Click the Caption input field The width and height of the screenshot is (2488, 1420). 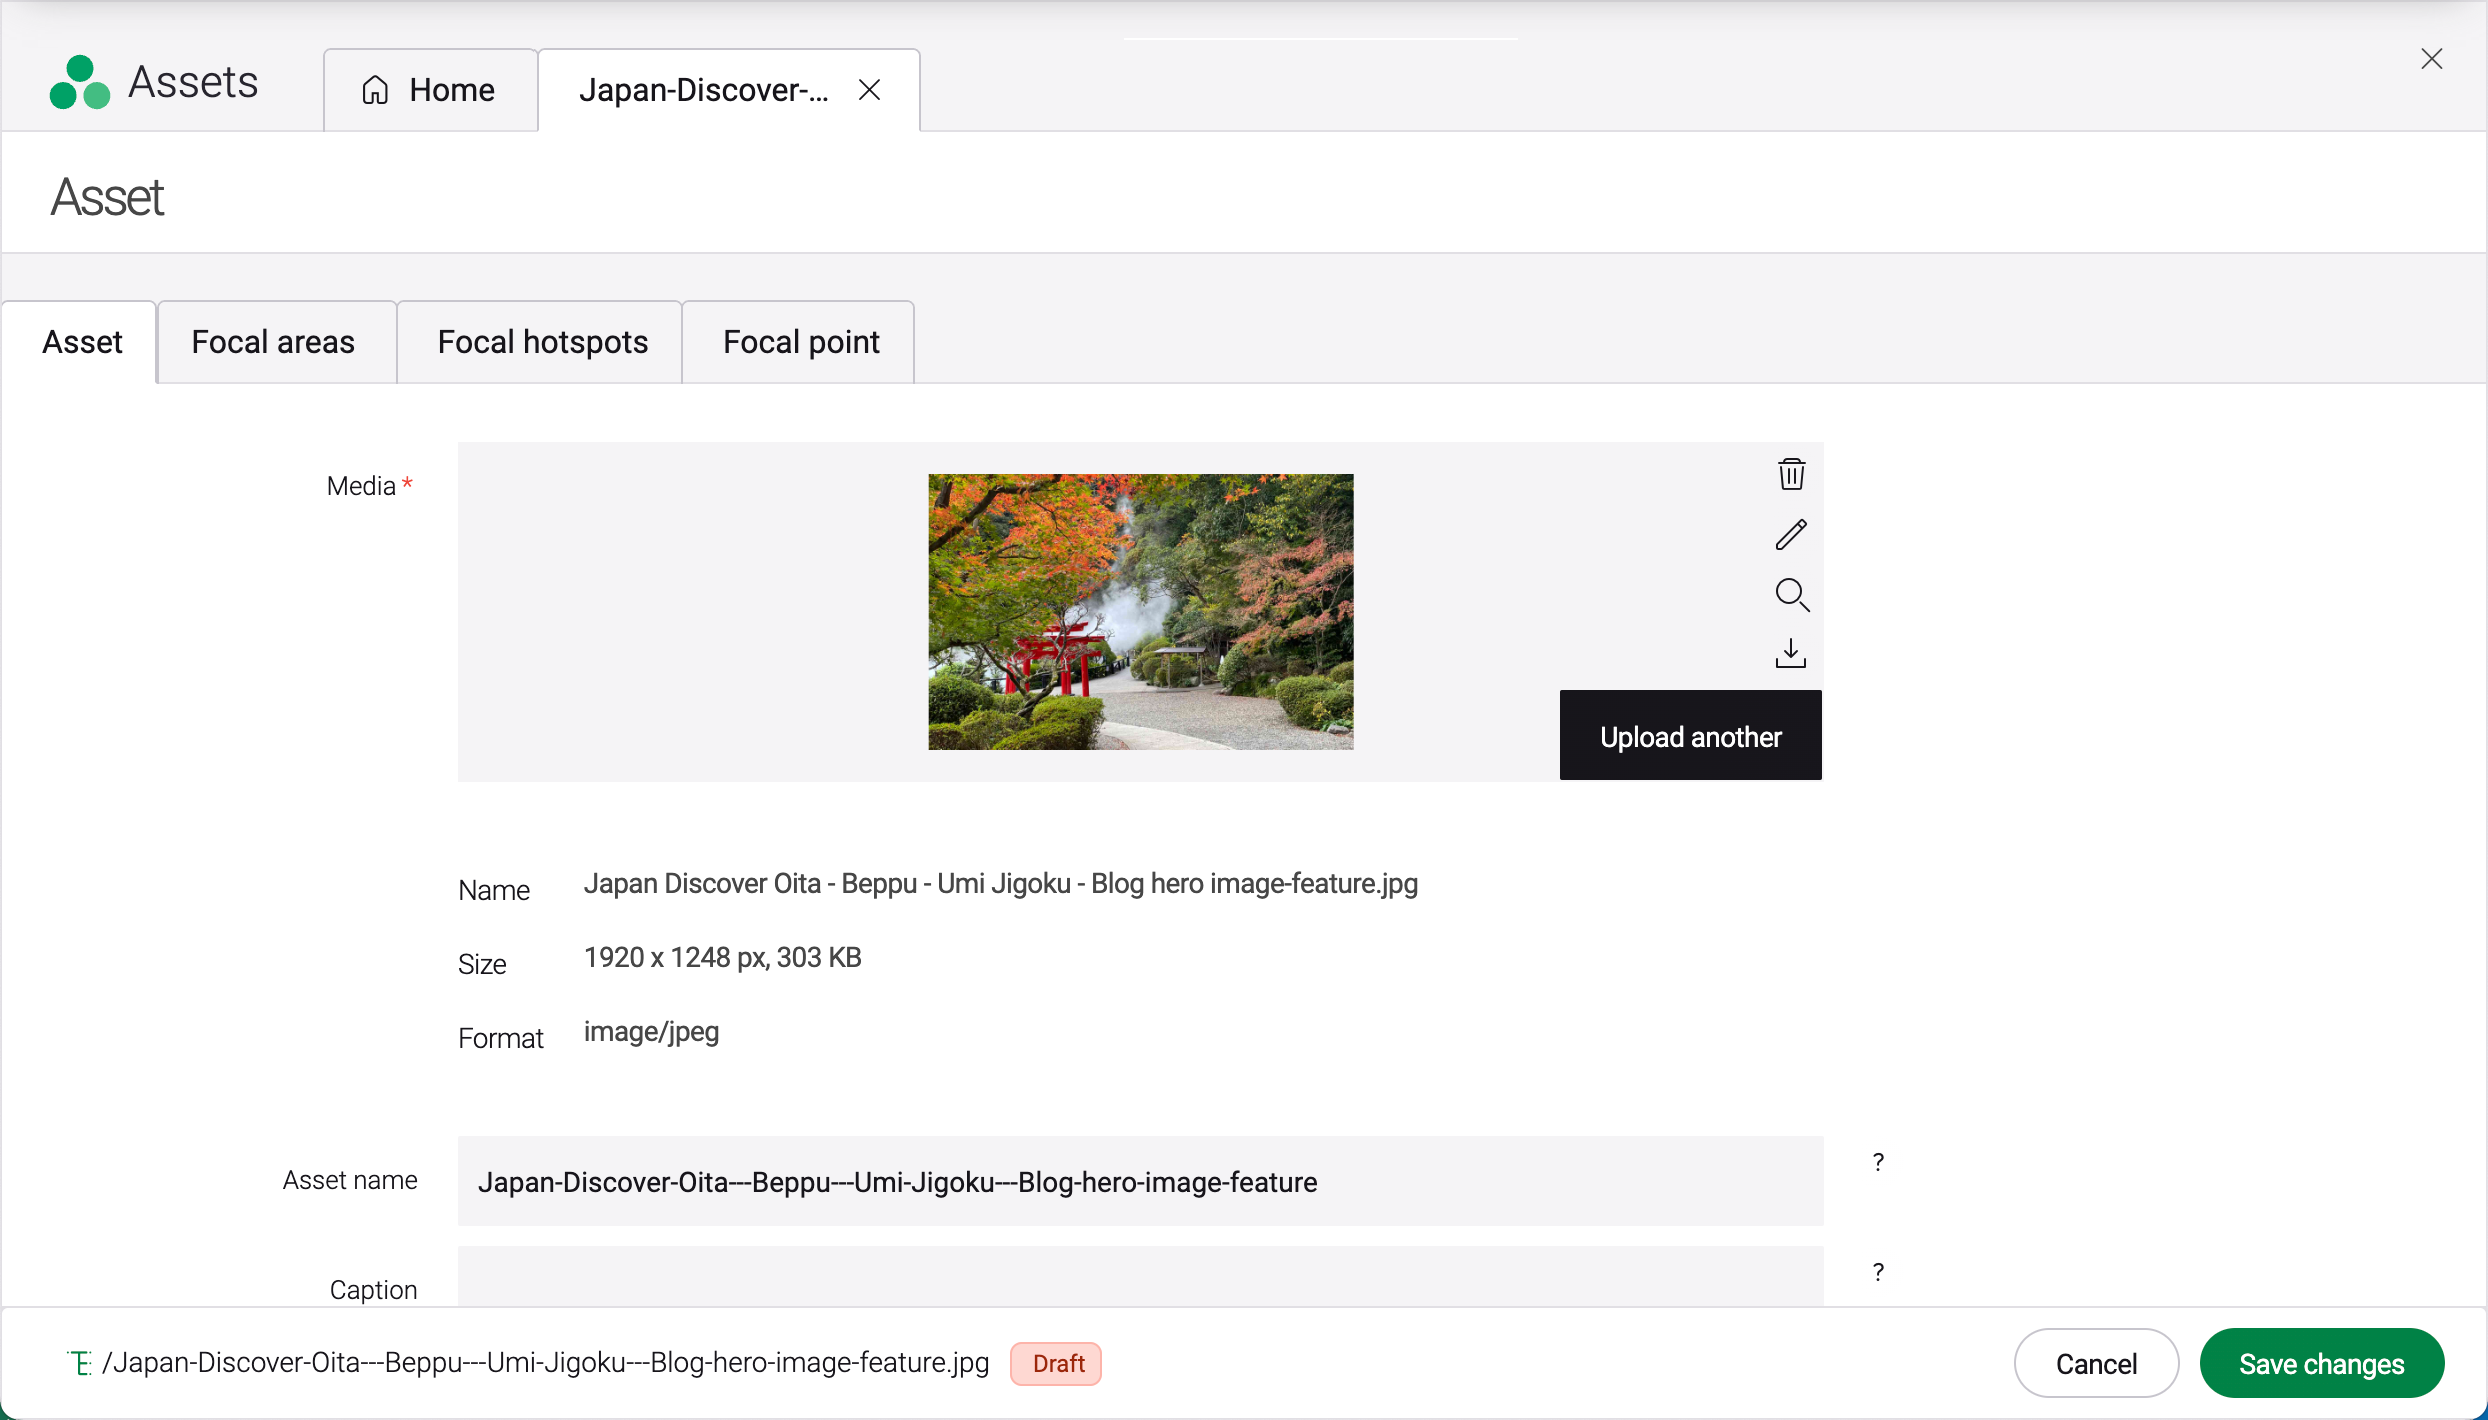1140,1278
